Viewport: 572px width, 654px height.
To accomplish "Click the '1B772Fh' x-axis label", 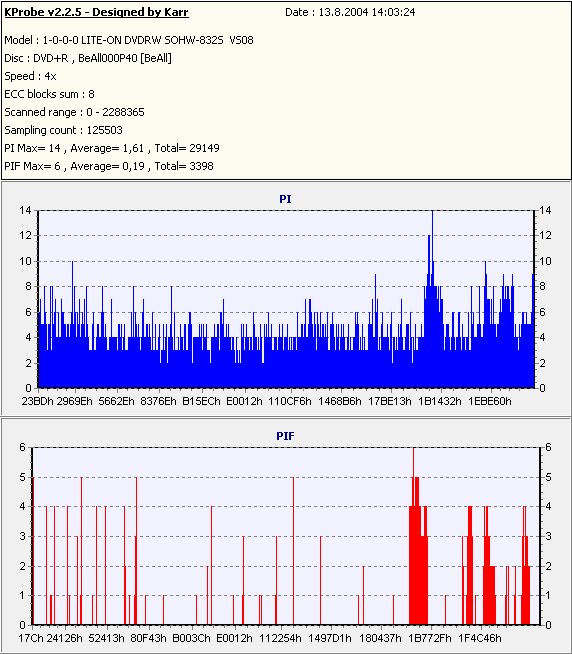I will point(430,638).
